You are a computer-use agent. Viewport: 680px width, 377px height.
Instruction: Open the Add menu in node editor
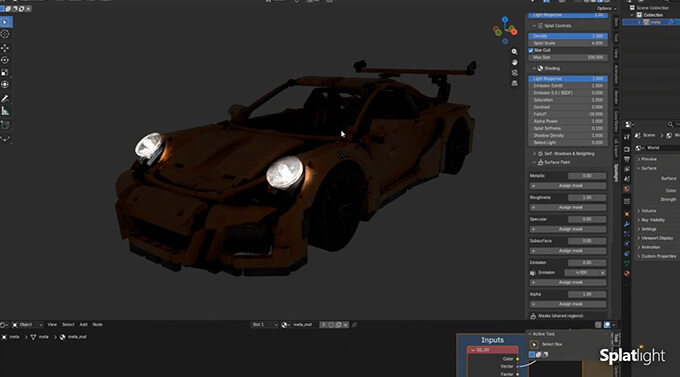pyautogui.click(x=83, y=325)
